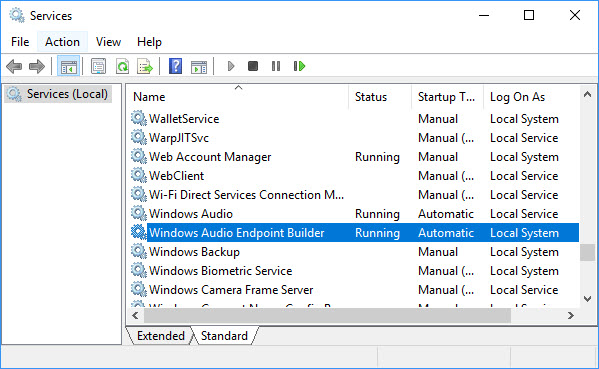Maximize the Services window

pos(529,15)
